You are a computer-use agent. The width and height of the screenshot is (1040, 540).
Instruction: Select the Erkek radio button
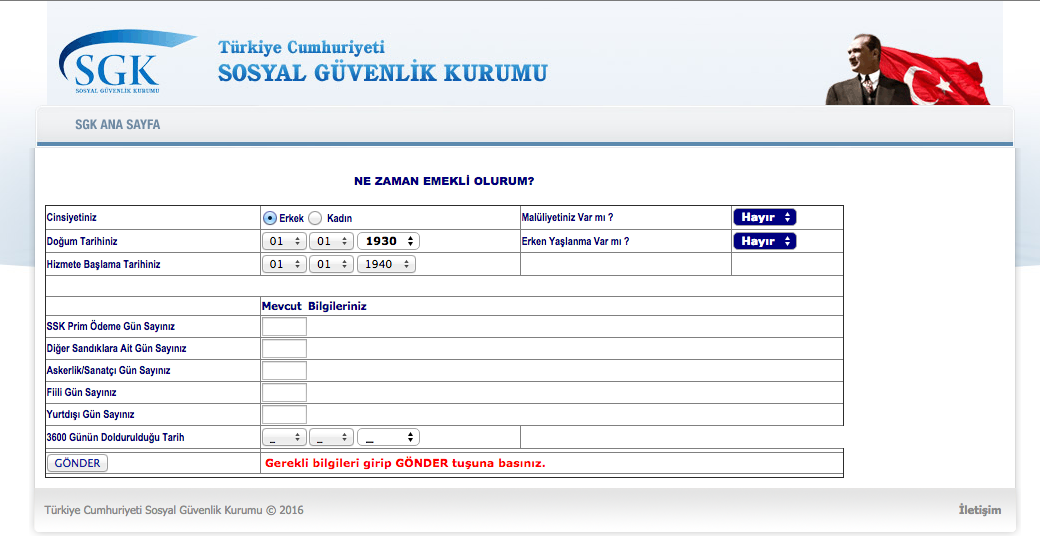tap(270, 218)
